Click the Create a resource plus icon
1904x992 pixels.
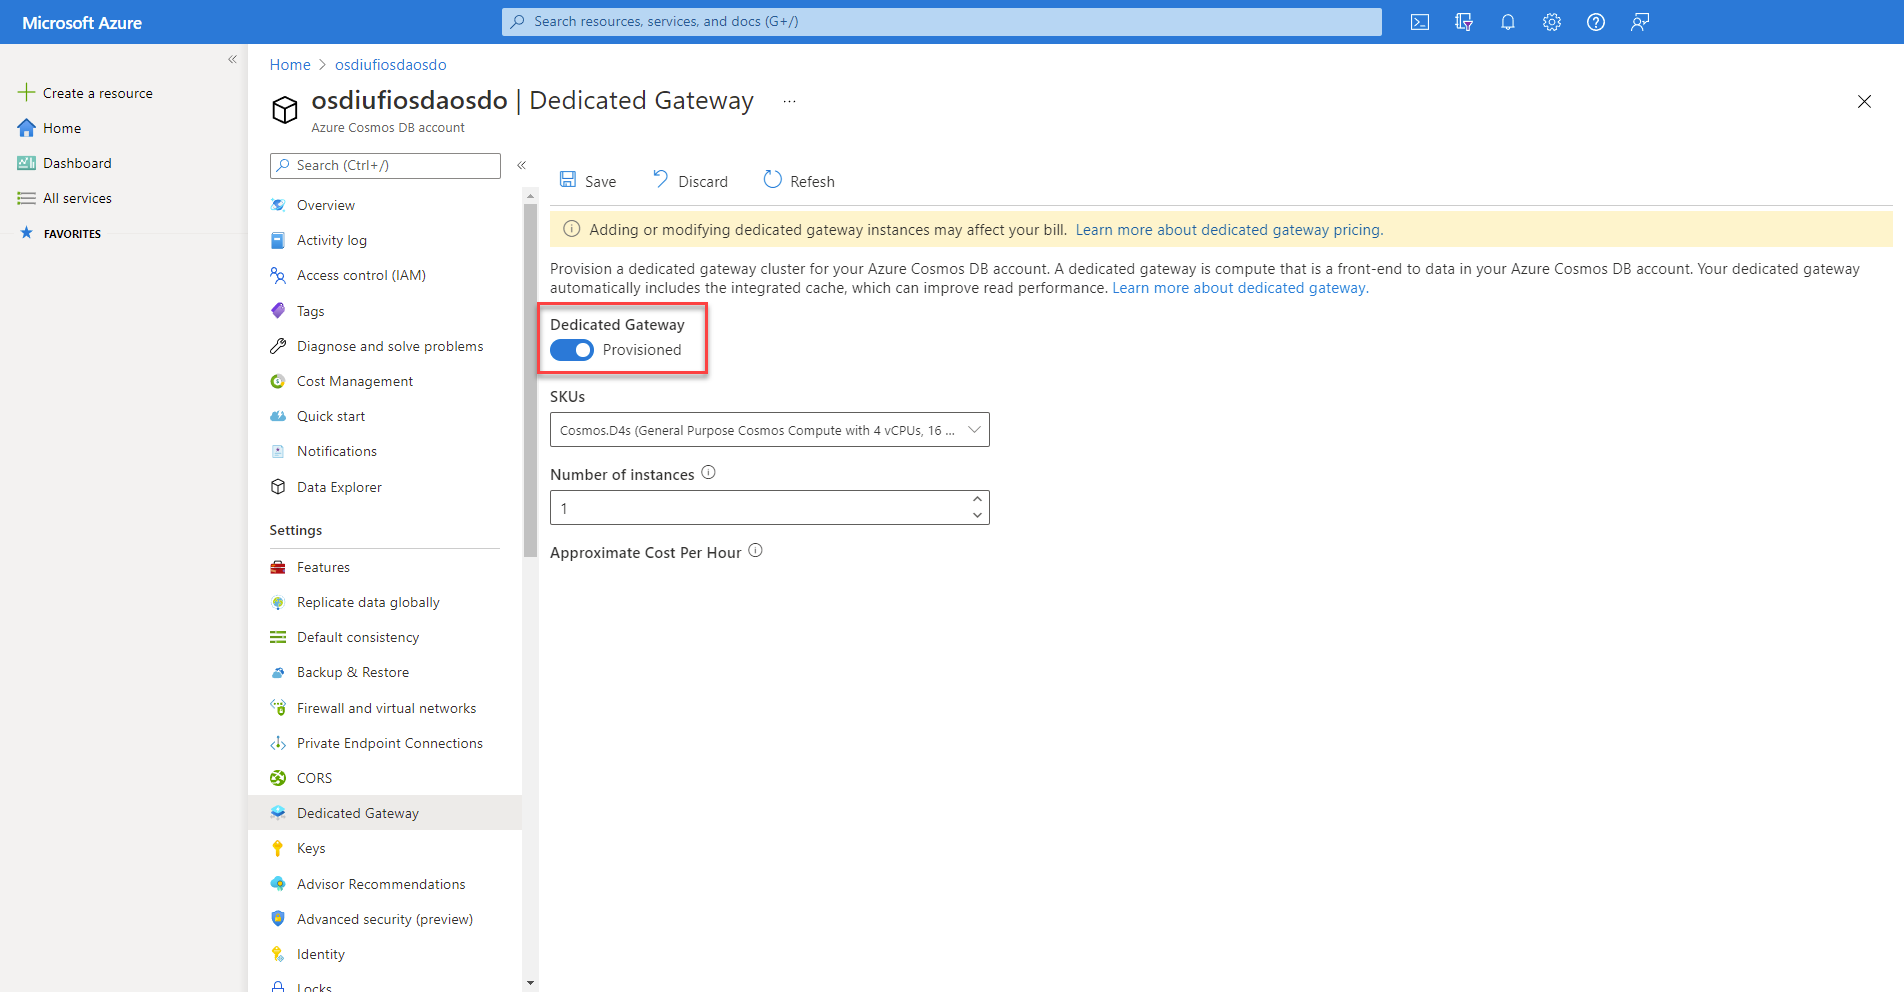(x=27, y=92)
